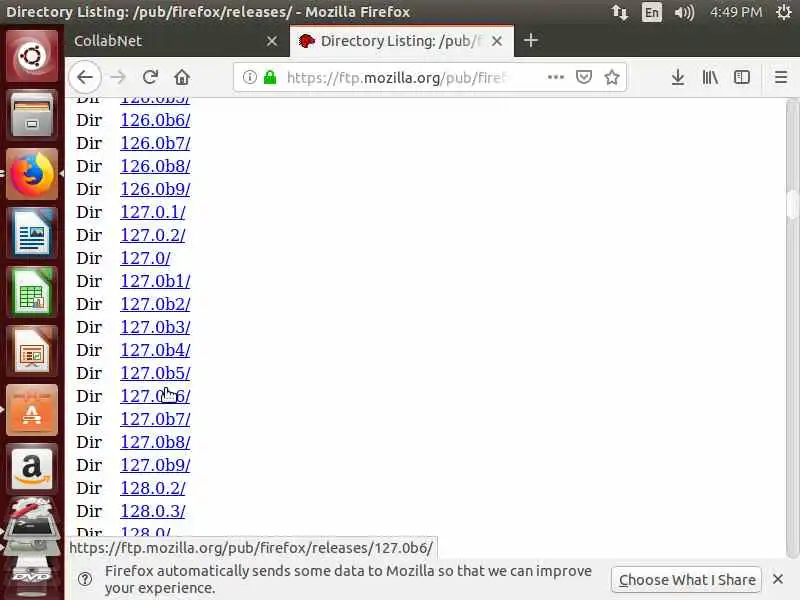Open the En keyboard language indicator

click(x=652, y=12)
